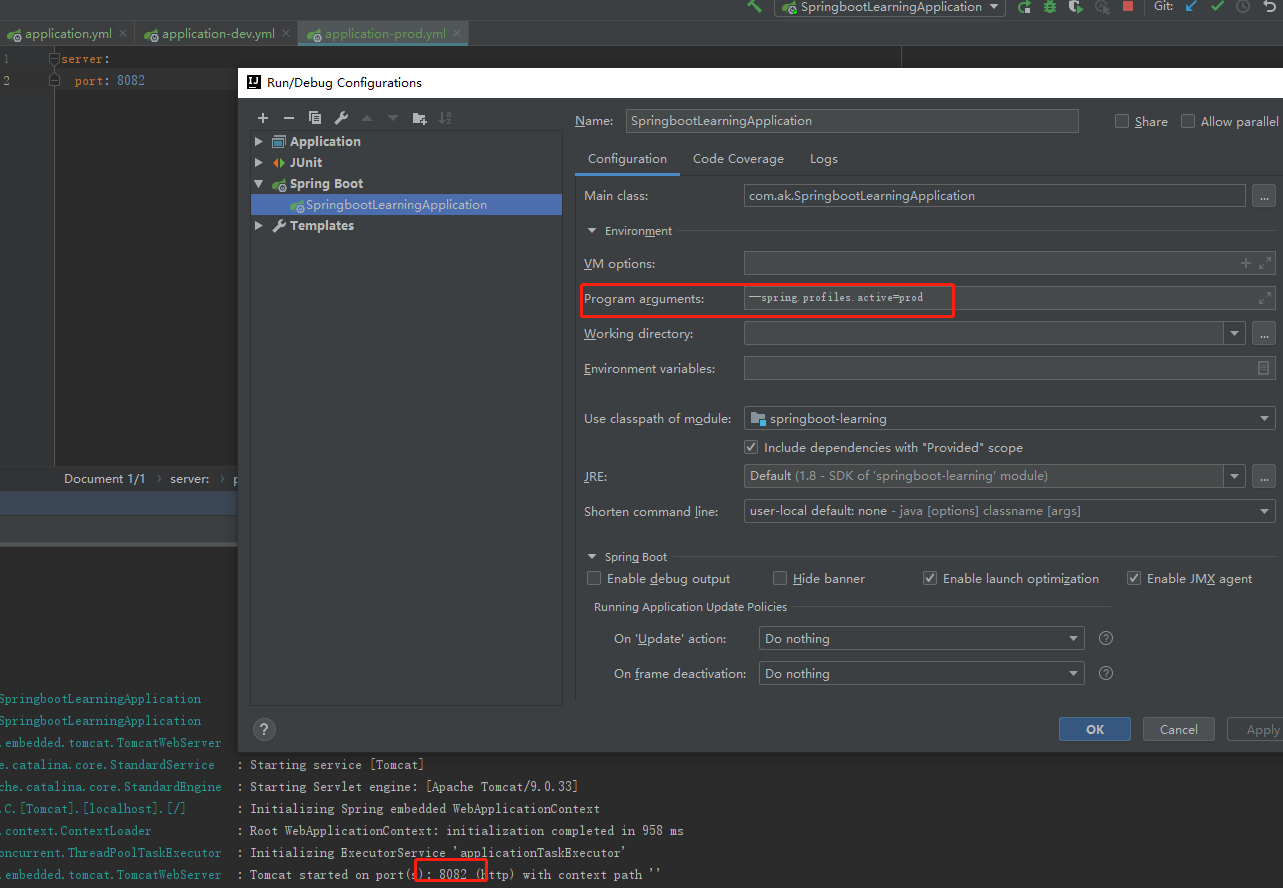Stop the application with red square

(x=1128, y=6)
